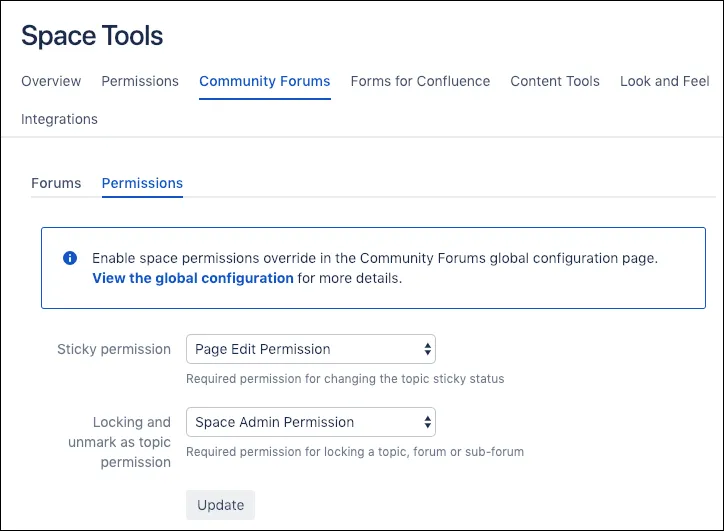Open the Locking and unmark permission dropdown
This screenshot has width=724, height=531.
pyautogui.click(x=311, y=422)
